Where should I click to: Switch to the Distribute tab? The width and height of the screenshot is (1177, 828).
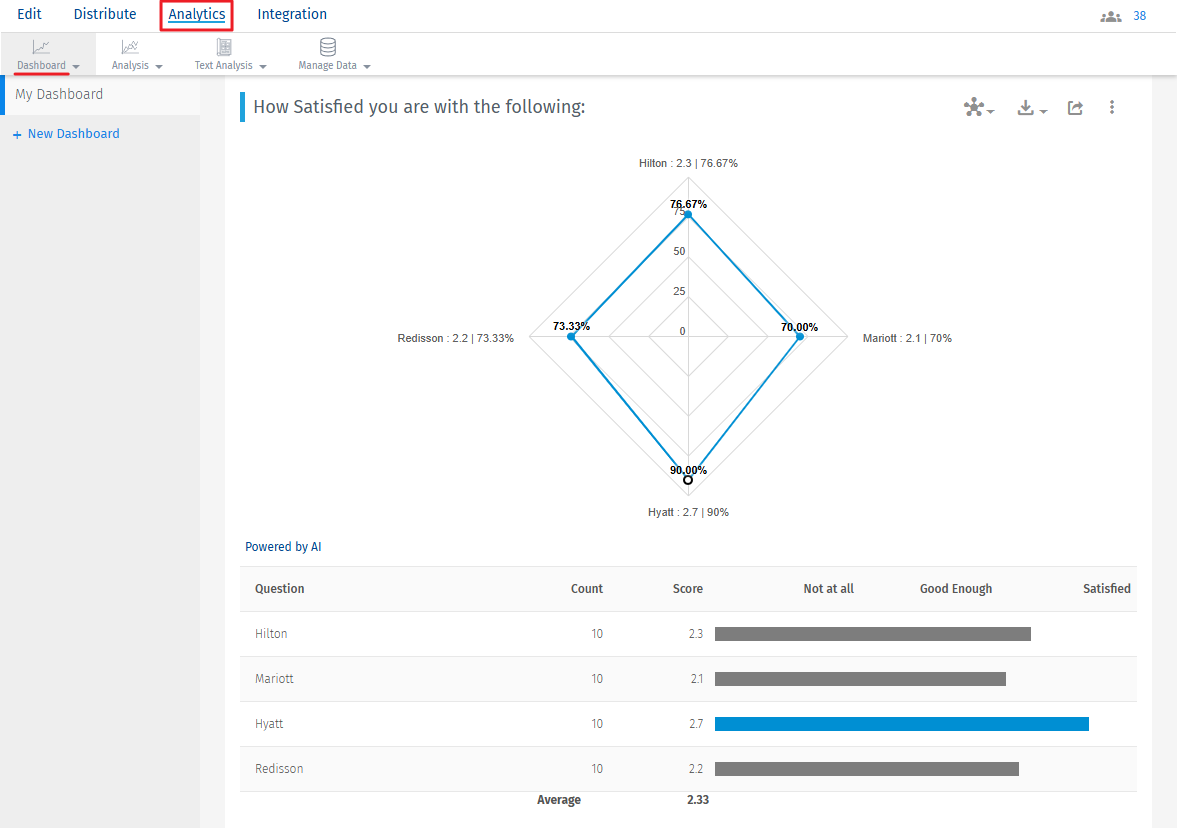[105, 15]
